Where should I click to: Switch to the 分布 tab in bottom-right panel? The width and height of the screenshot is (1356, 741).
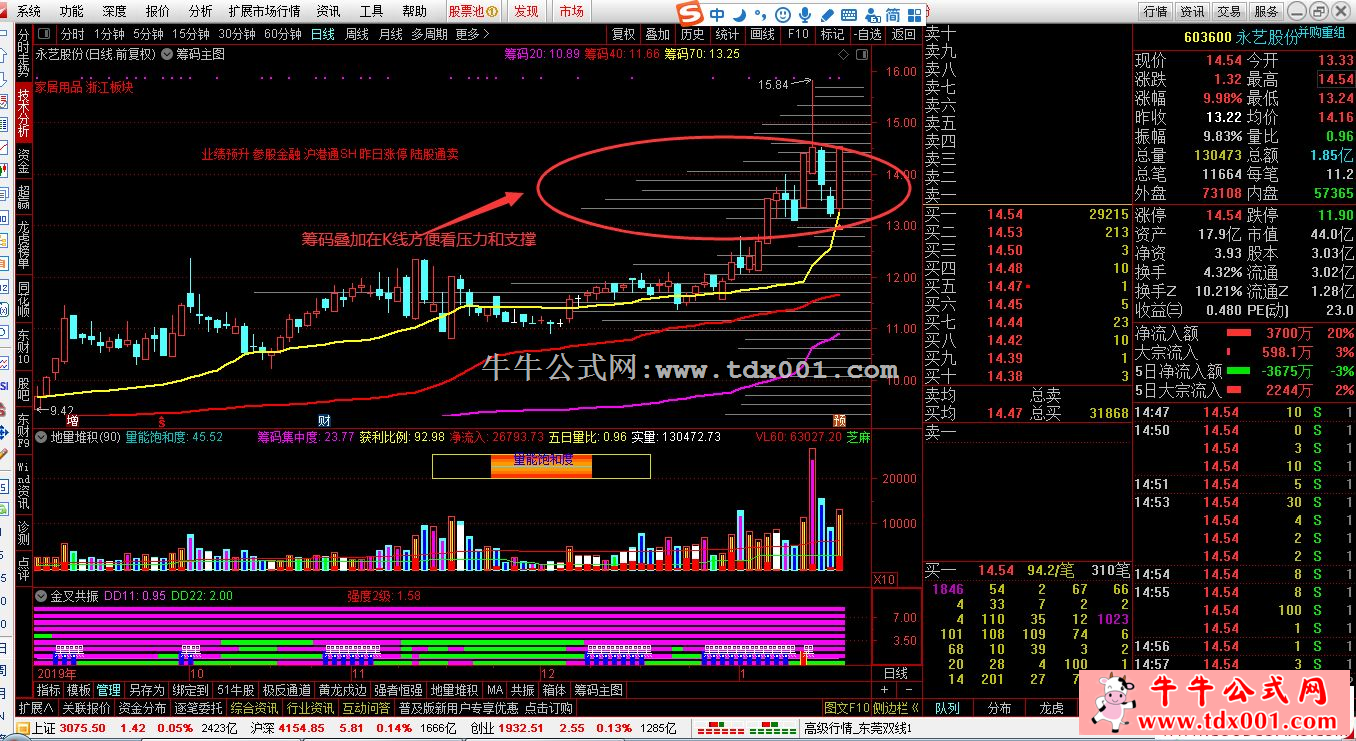[x=999, y=708]
